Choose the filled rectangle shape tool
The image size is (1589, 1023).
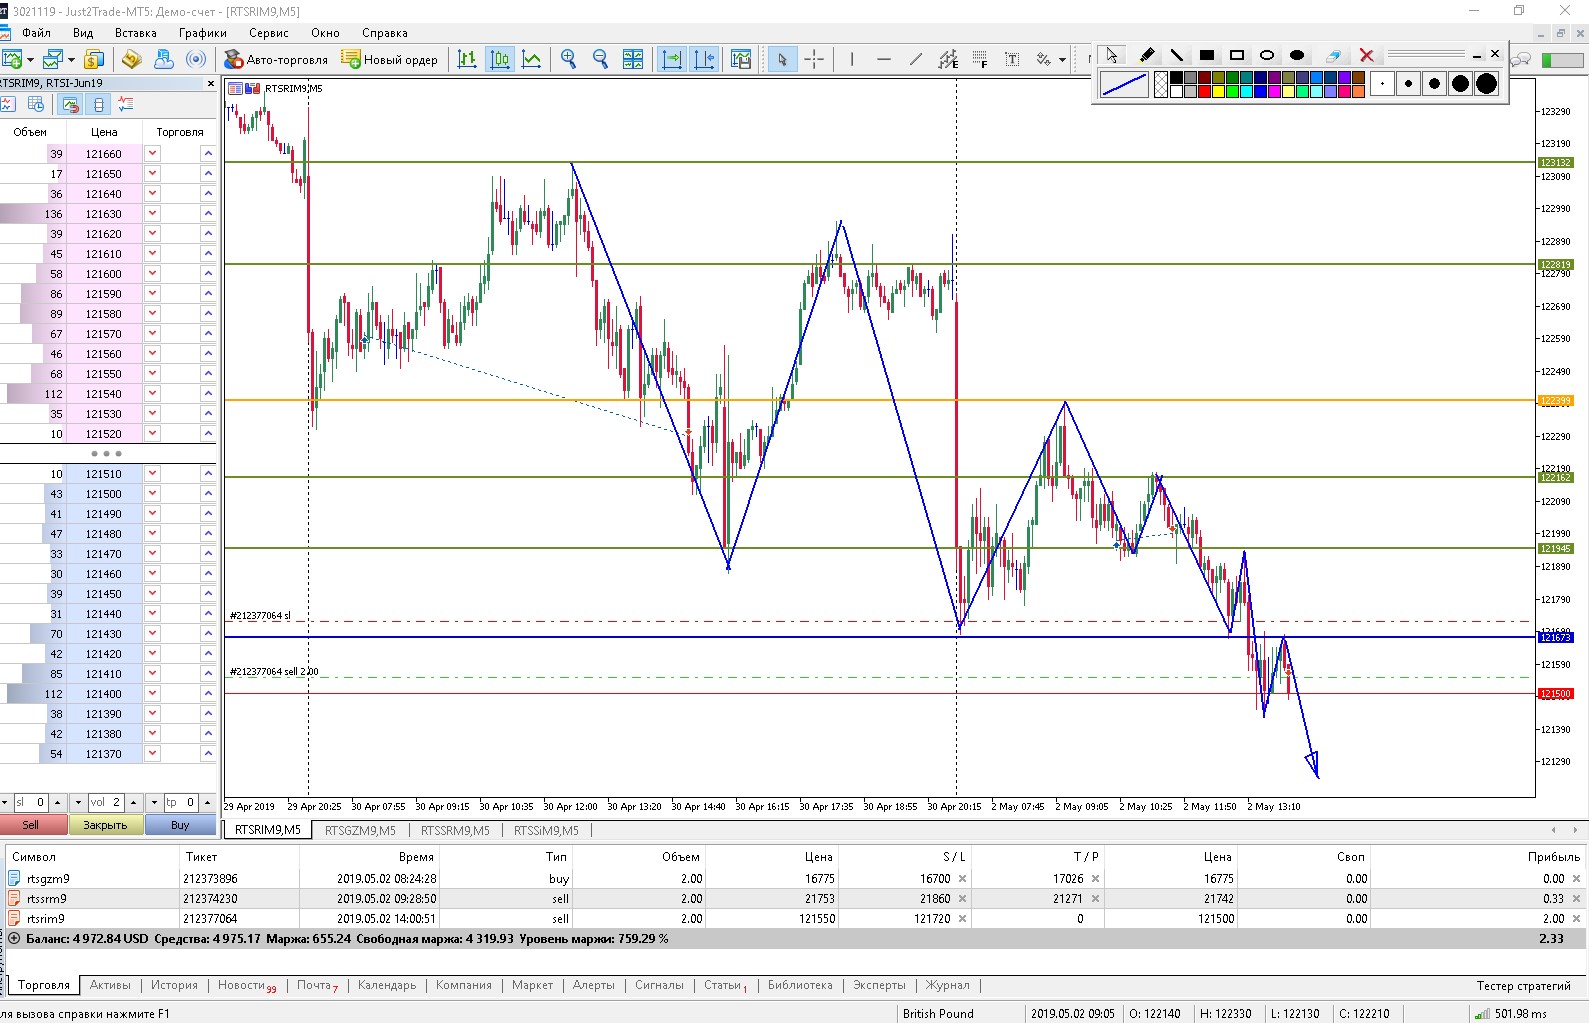click(x=1207, y=55)
